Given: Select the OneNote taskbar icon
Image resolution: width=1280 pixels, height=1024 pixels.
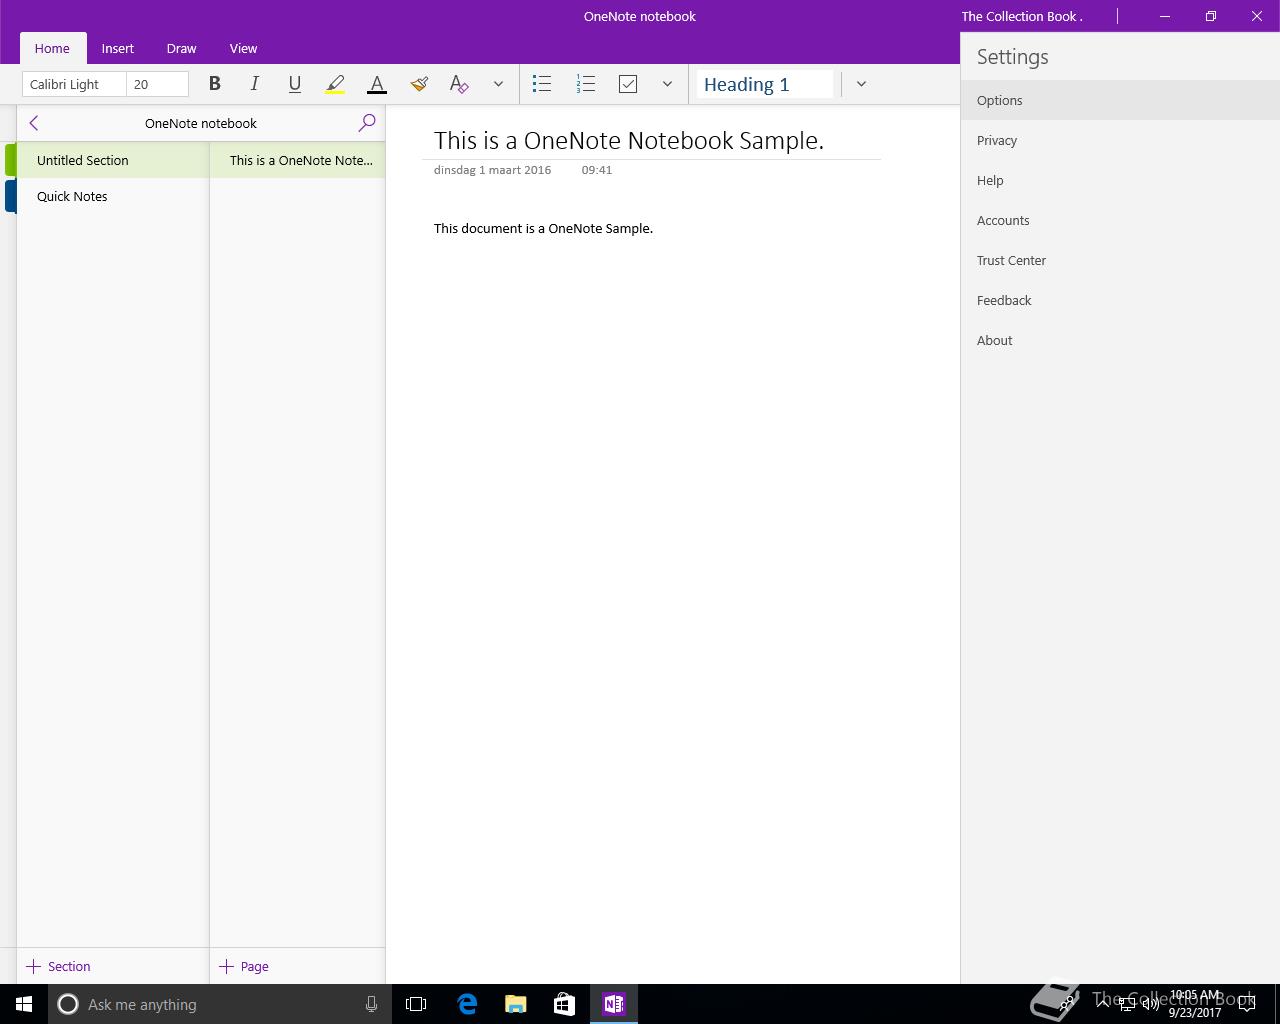Looking at the screenshot, I should click(x=614, y=1004).
